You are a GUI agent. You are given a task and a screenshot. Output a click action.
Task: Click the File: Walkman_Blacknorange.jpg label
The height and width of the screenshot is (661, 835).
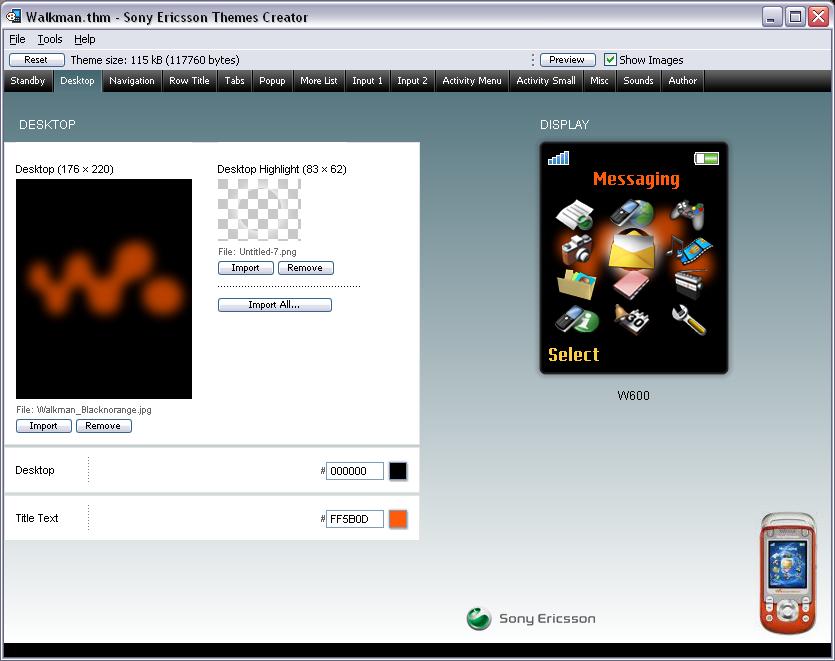[x=84, y=410]
